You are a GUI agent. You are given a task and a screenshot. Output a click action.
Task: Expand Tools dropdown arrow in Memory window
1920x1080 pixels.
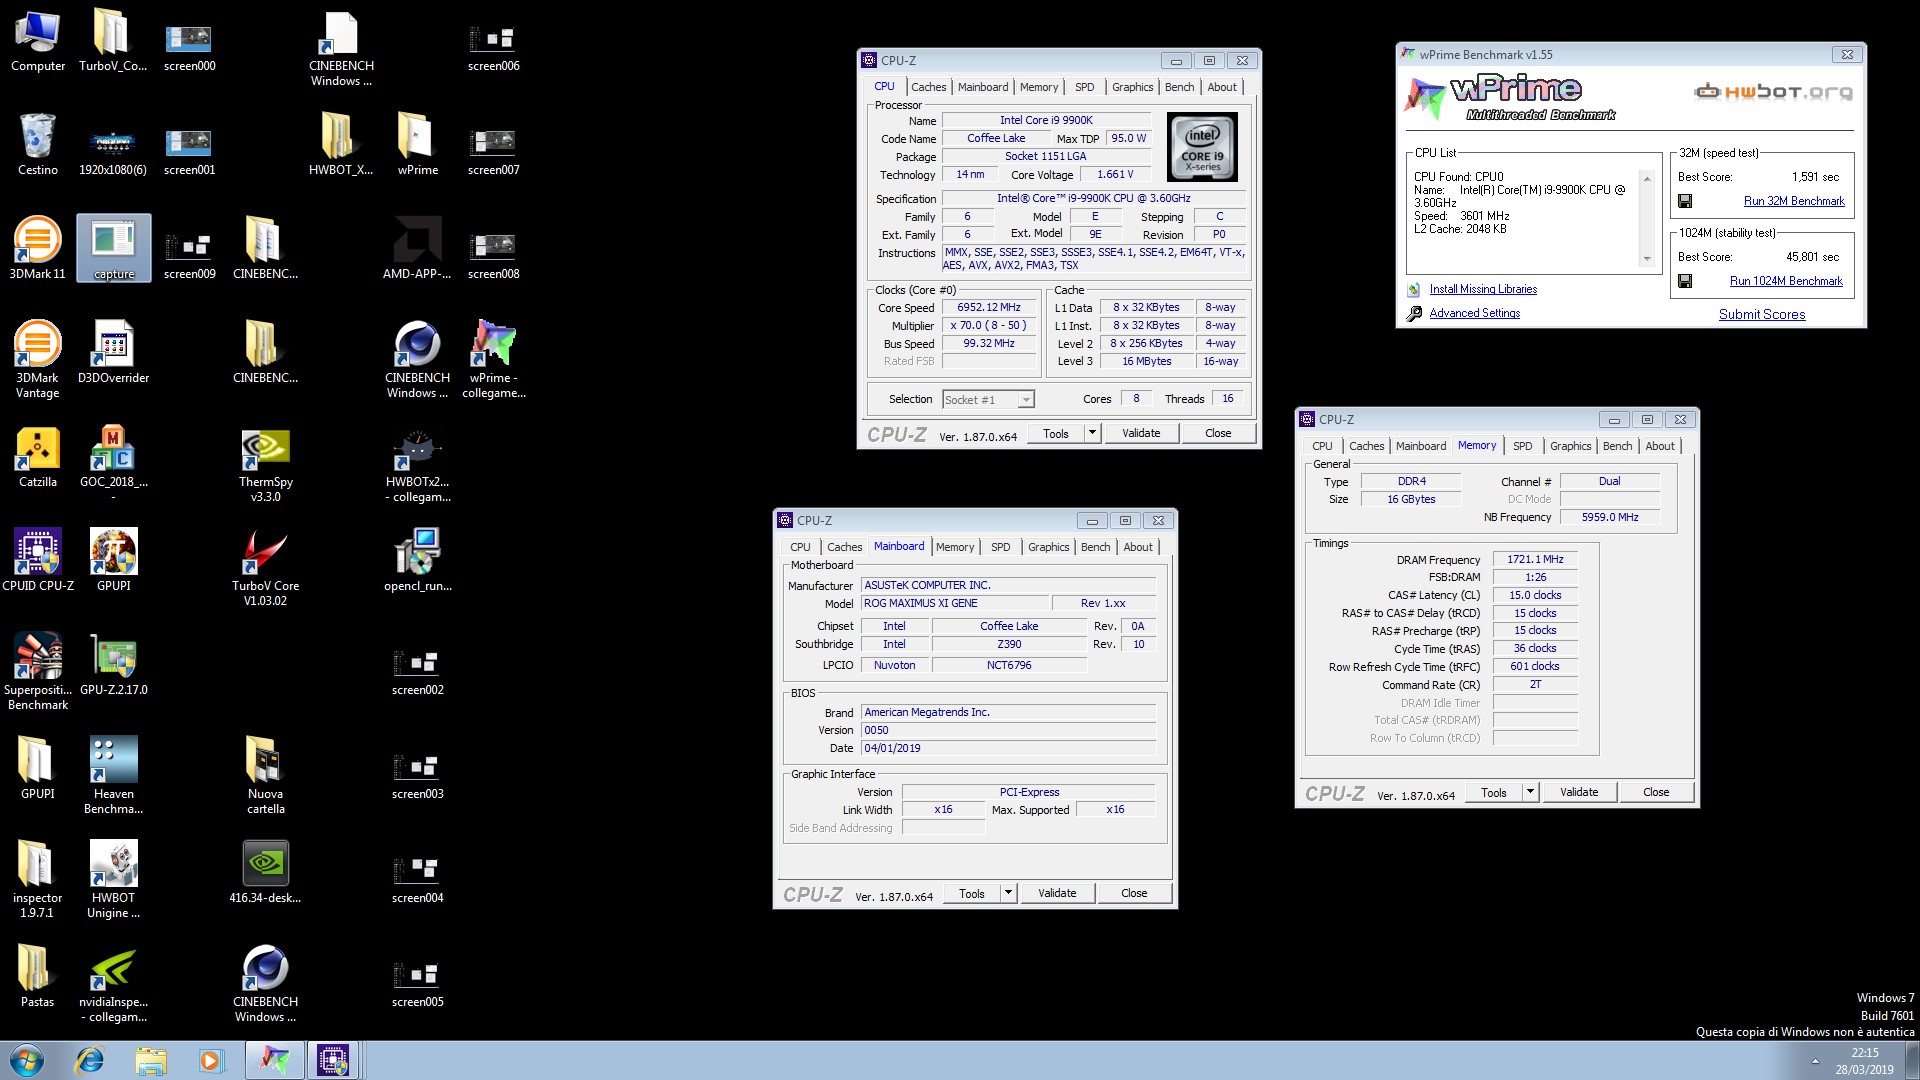point(1530,792)
